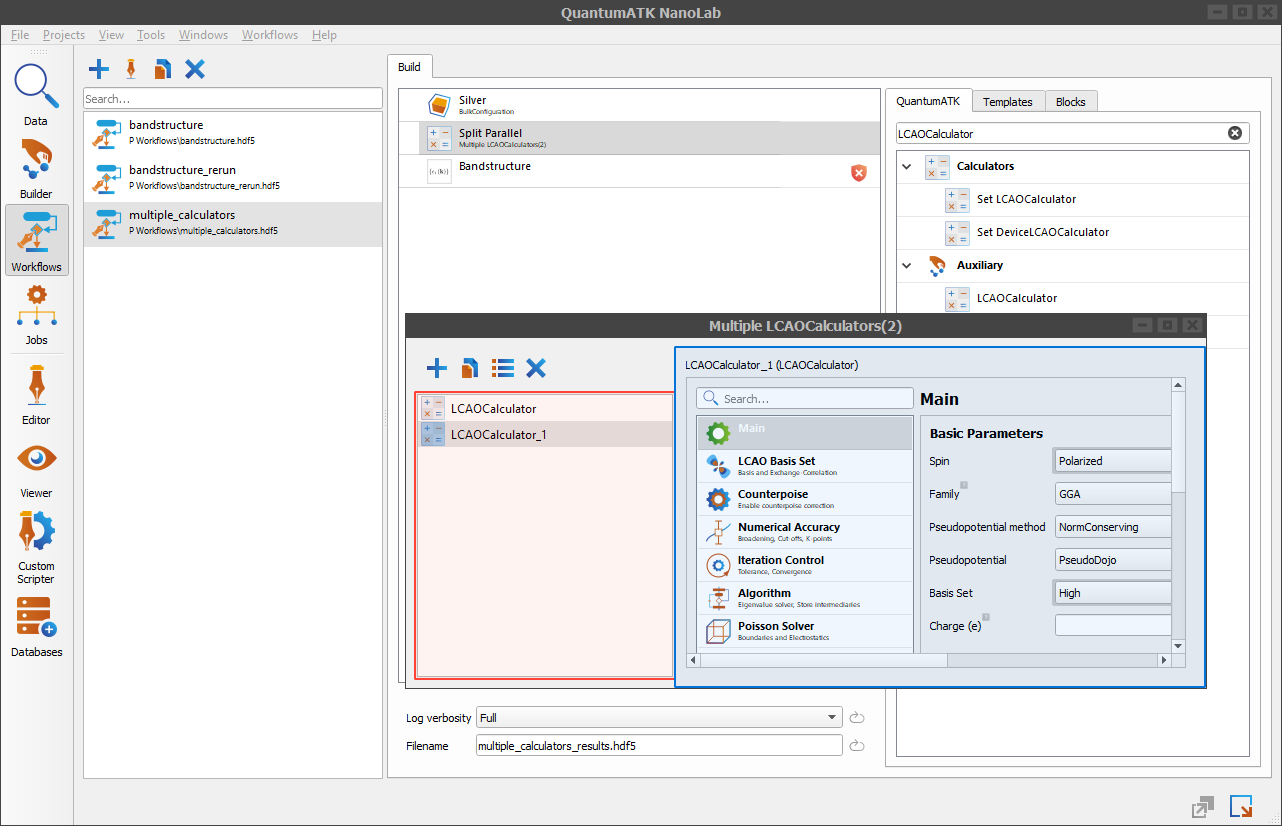Open the Log verbosity dropdown

(x=659, y=717)
